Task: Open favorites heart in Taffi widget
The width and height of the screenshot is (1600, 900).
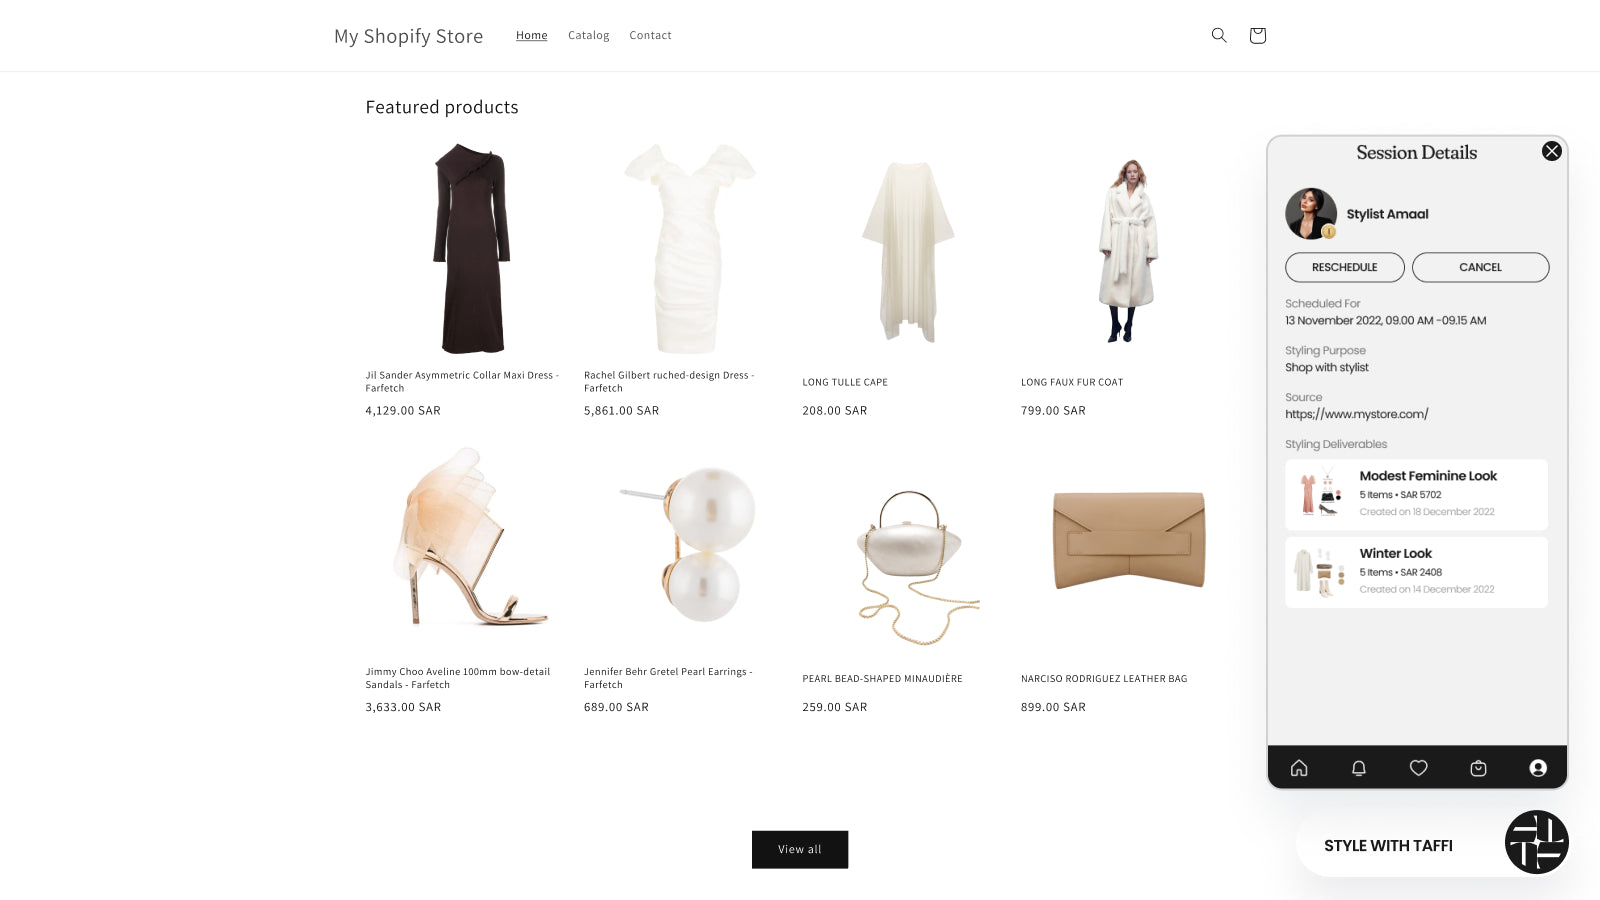Action: coord(1418,768)
